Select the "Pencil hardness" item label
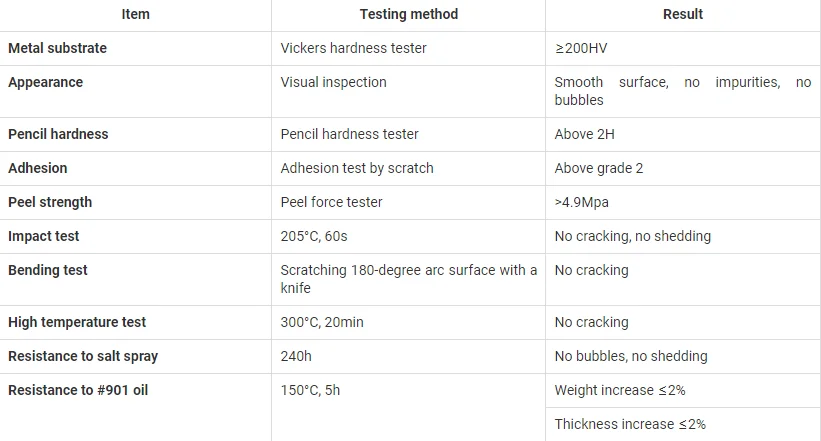The image size is (821, 441). (58, 134)
